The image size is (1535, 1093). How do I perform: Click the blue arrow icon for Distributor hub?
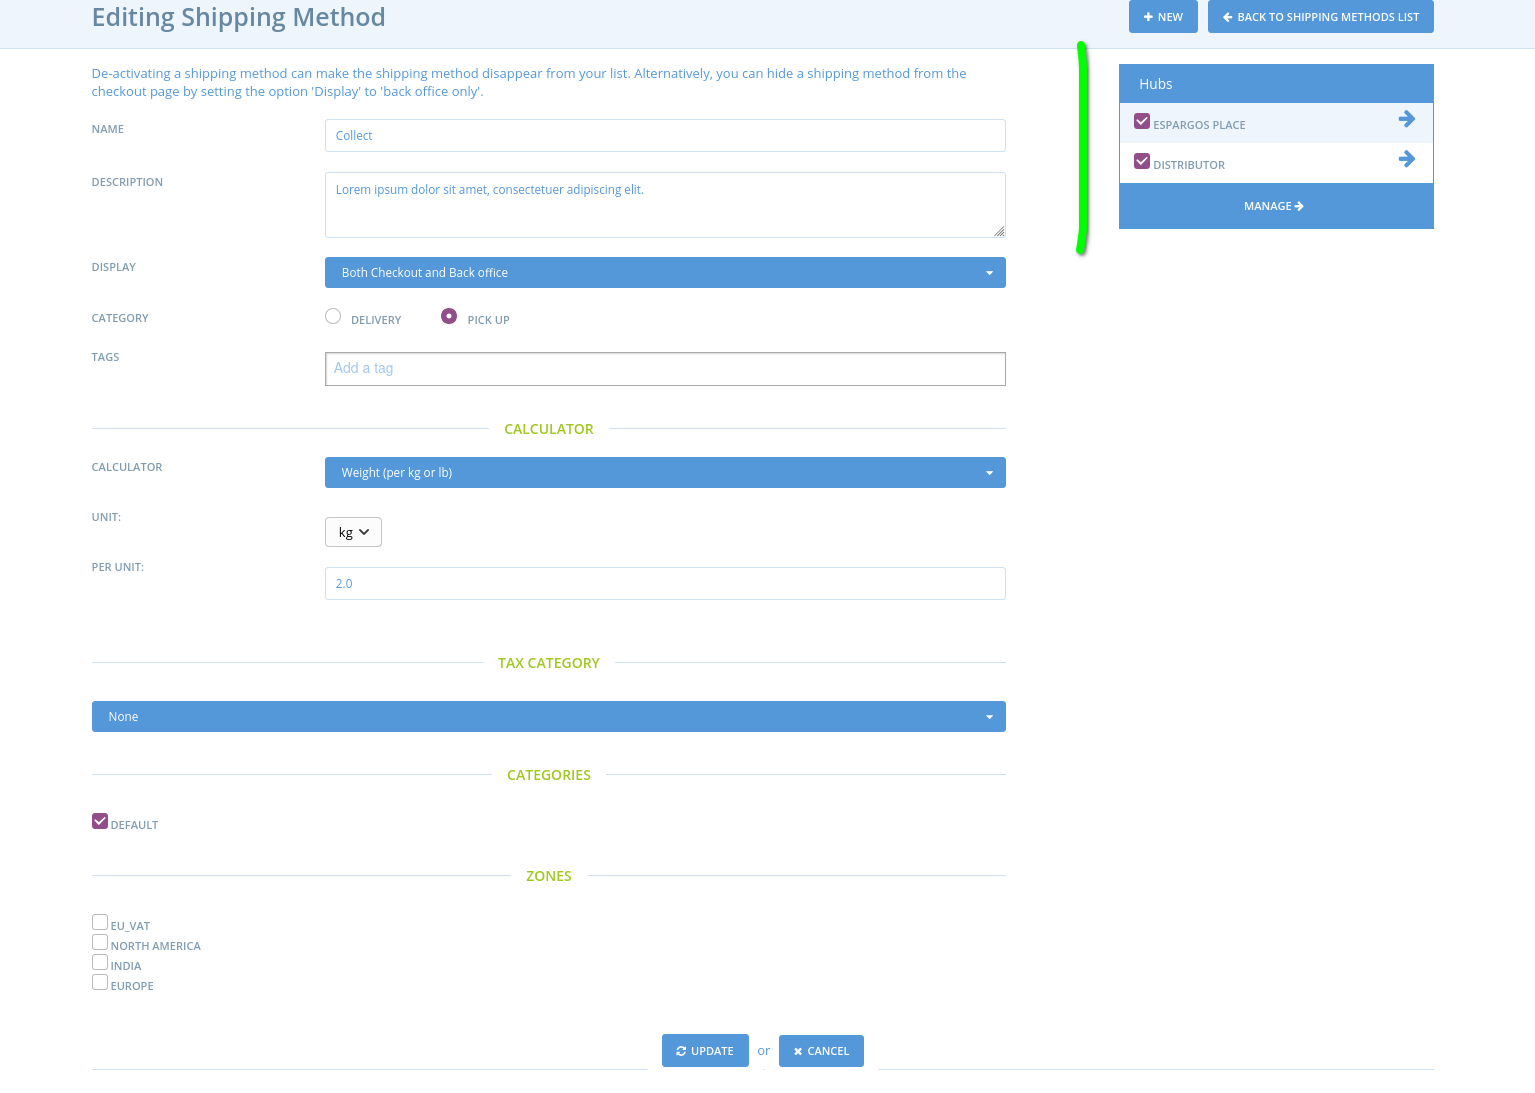[1406, 159]
